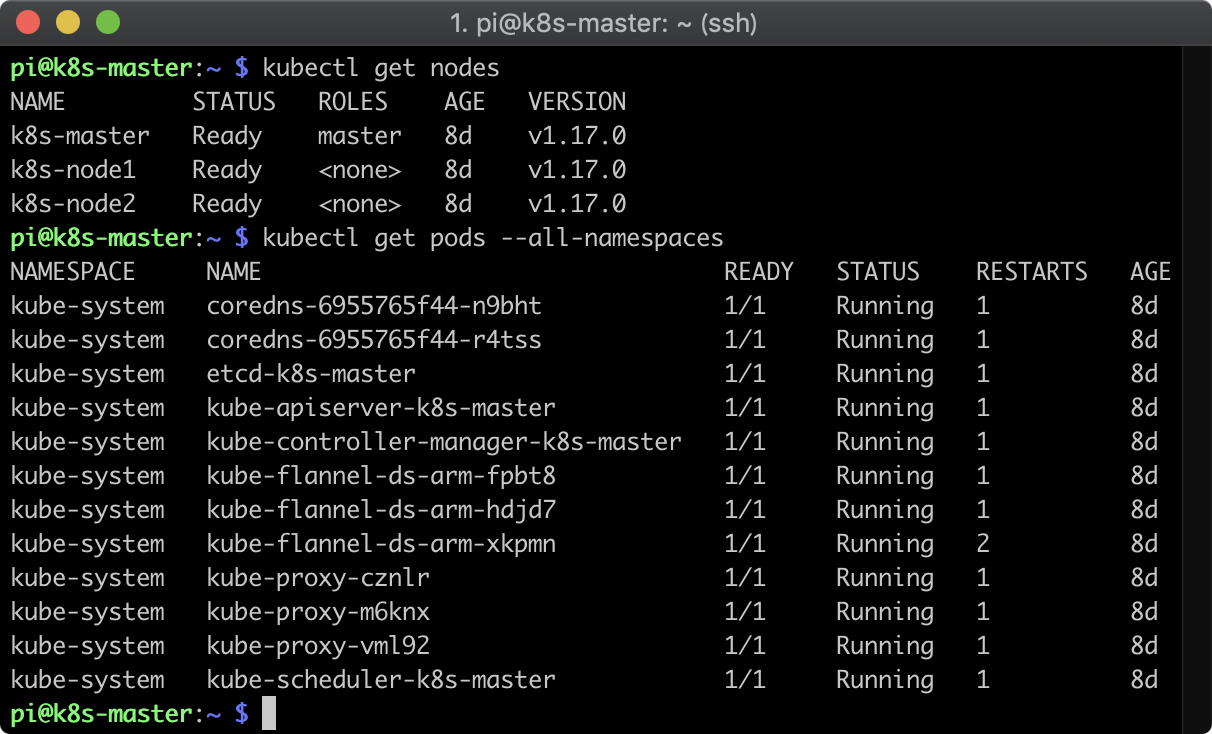Click the kube-proxy-vml92 pod name

coord(318,646)
